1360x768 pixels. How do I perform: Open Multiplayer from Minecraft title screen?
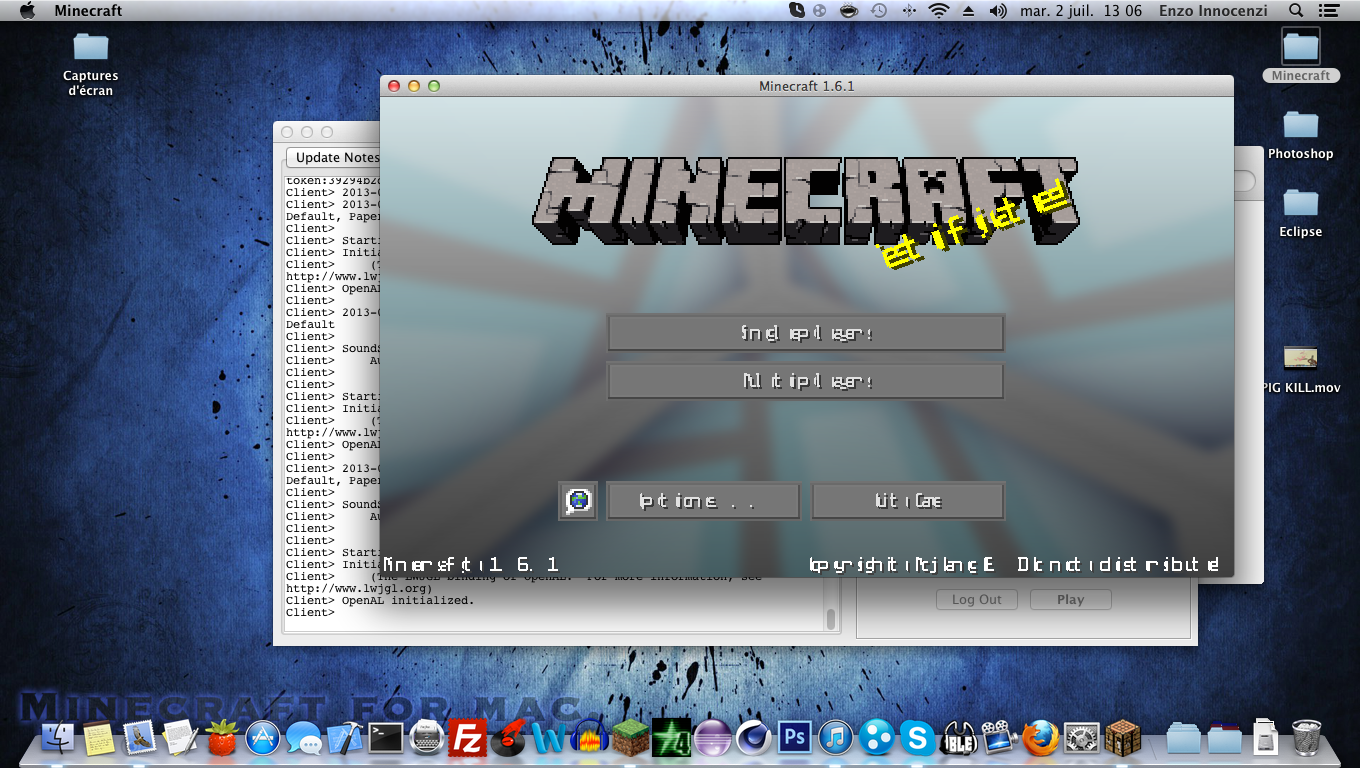(806, 381)
